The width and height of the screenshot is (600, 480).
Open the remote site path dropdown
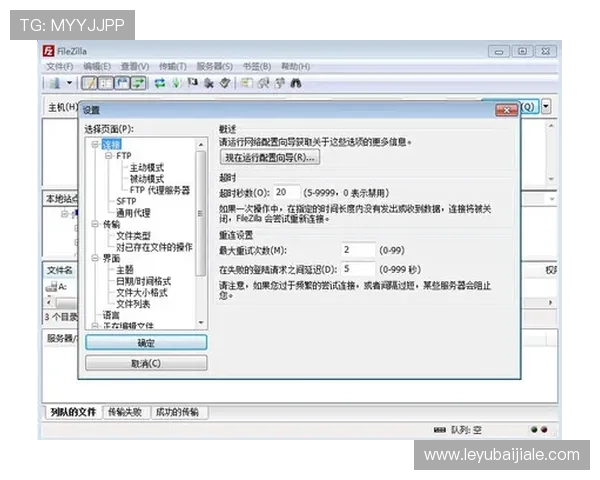(x=552, y=199)
